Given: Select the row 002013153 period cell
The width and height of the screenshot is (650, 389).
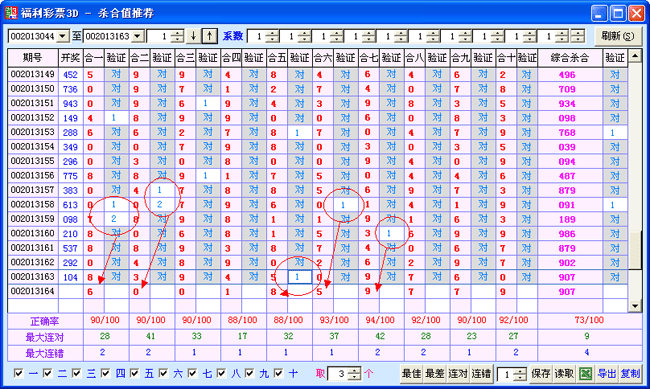Looking at the screenshot, I should coord(33,132).
